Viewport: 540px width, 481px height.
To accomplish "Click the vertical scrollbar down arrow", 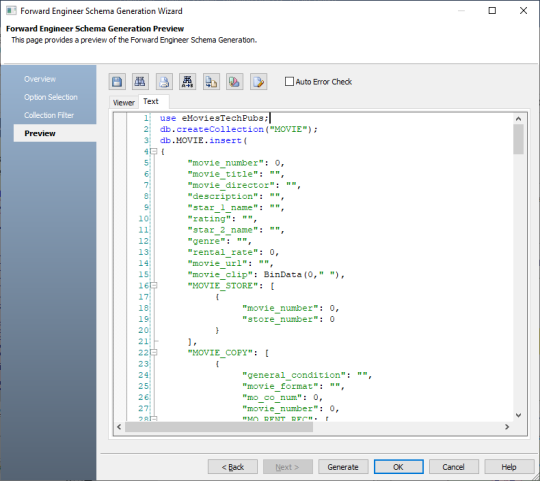I will pyautogui.click(x=518, y=415).
